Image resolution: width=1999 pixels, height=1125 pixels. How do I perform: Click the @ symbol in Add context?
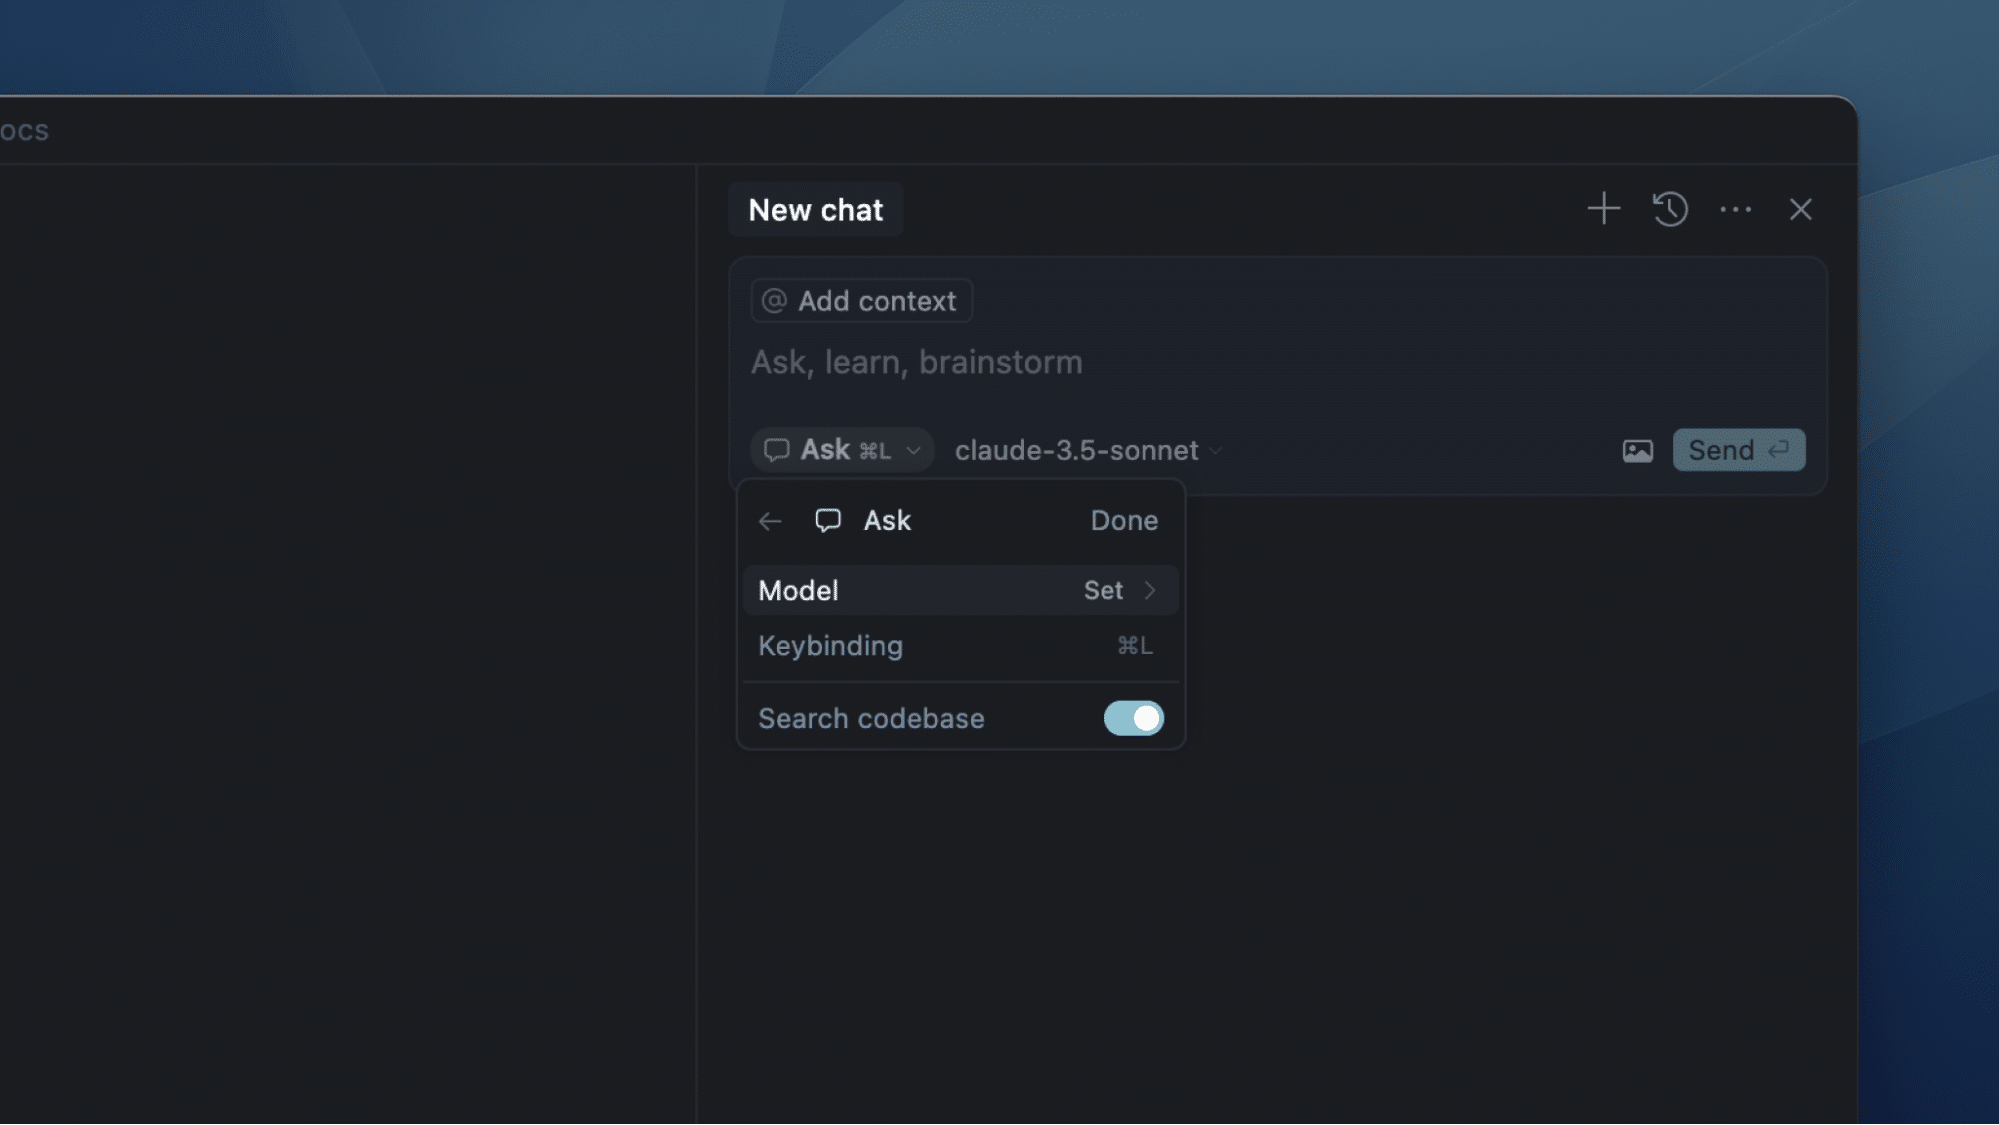(x=774, y=301)
